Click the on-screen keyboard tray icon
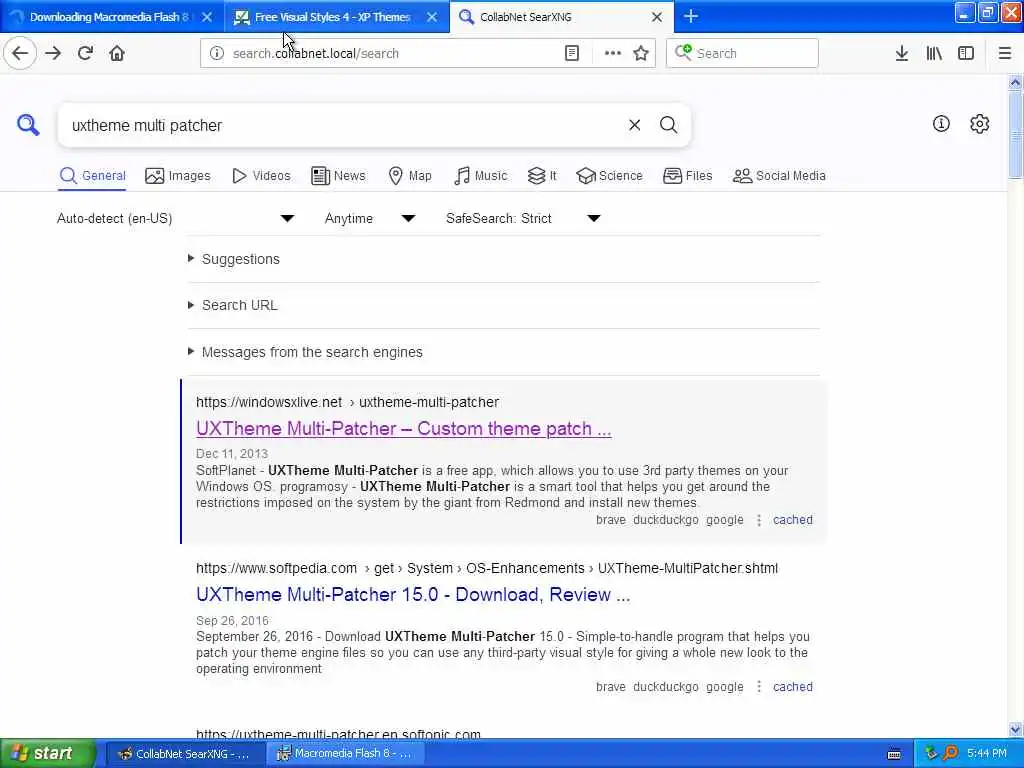Image resolution: width=1024 pixels, height=768 pixels. coord(894,754)
